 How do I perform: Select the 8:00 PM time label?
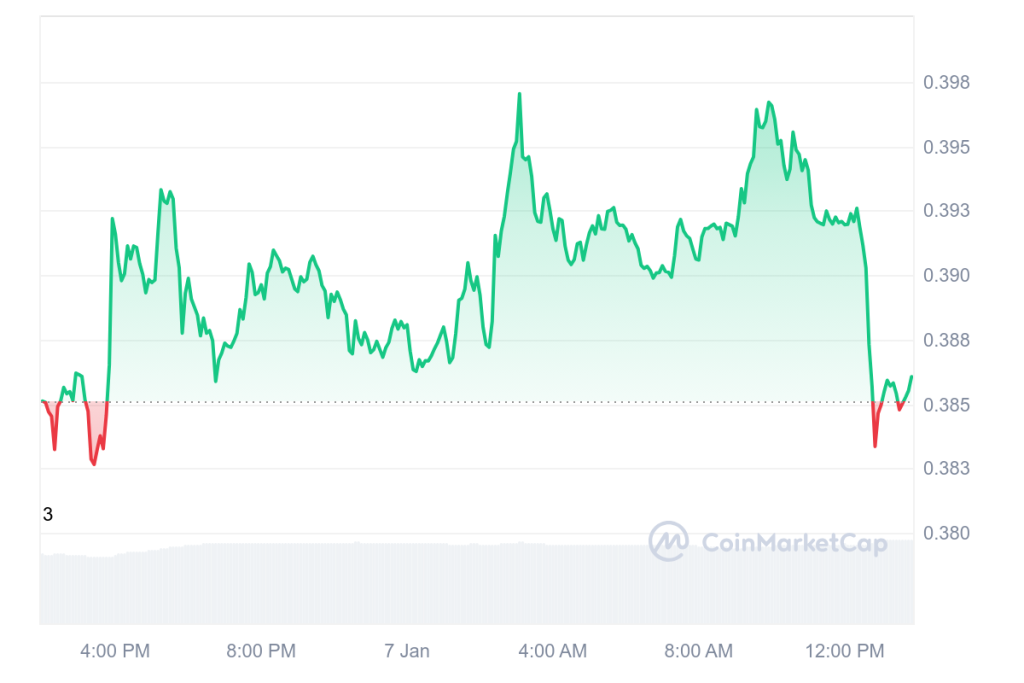click(261, 651)
